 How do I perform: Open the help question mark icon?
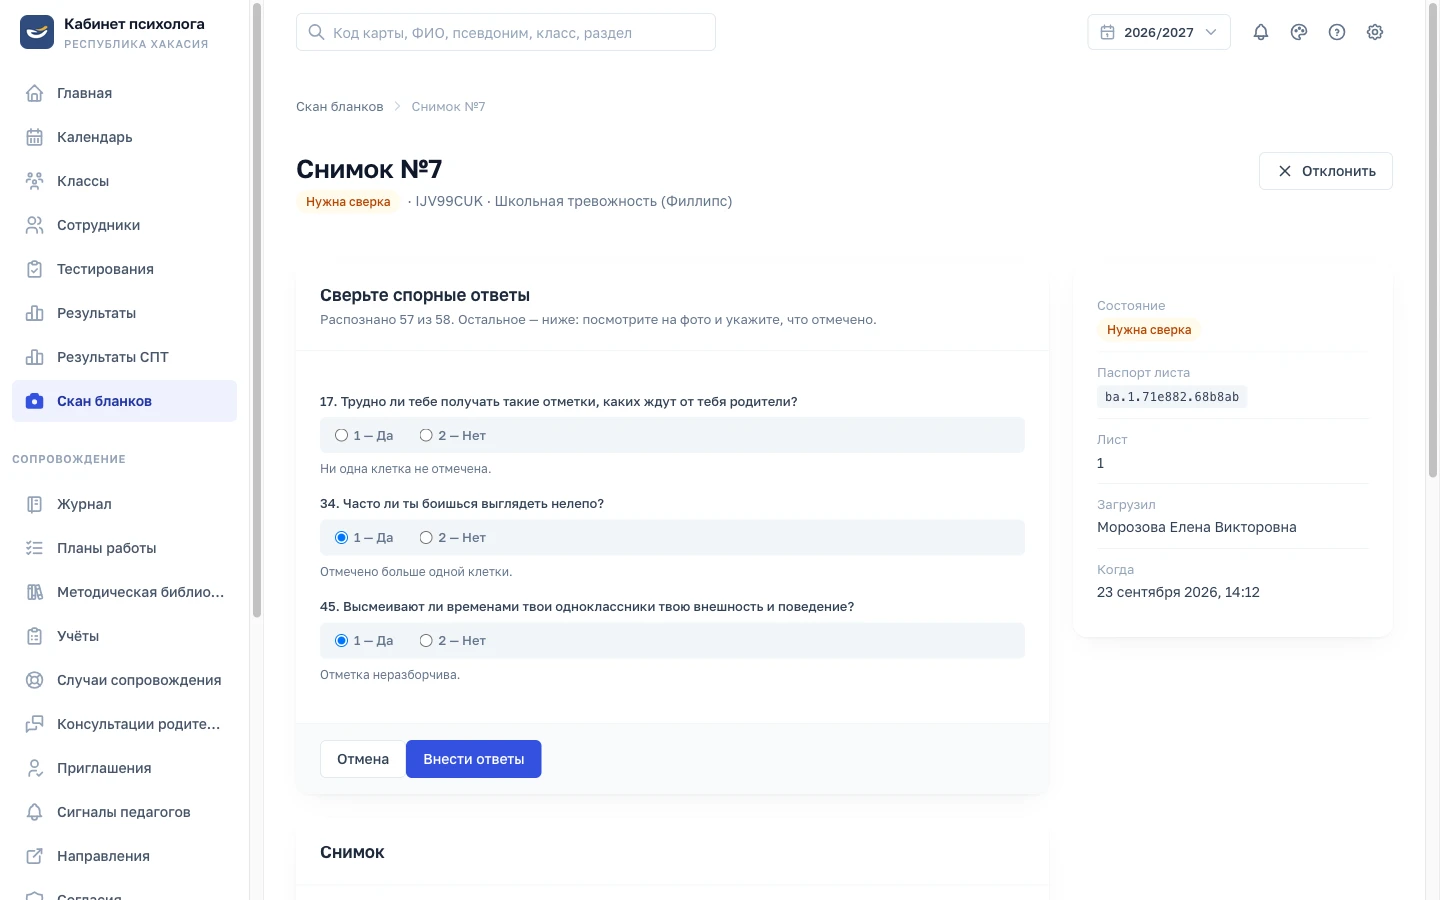pyautogui.click(x=1337, y=32)
